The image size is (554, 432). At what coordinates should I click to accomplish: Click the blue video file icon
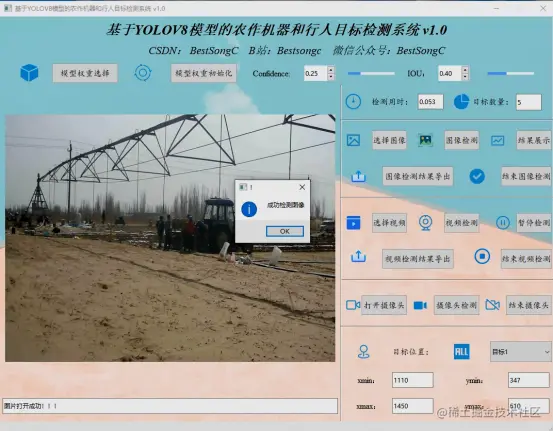tap(353, 223)
